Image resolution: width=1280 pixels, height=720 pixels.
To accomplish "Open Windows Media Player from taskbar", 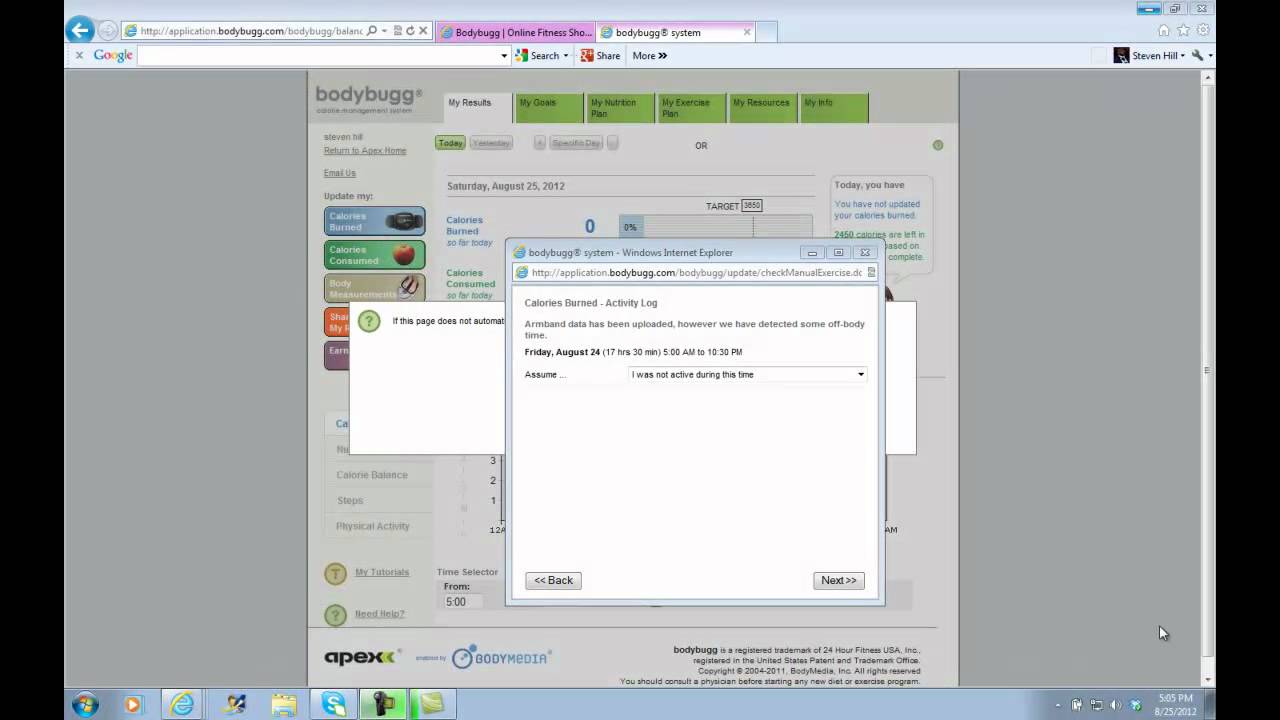I will point(133,704).
